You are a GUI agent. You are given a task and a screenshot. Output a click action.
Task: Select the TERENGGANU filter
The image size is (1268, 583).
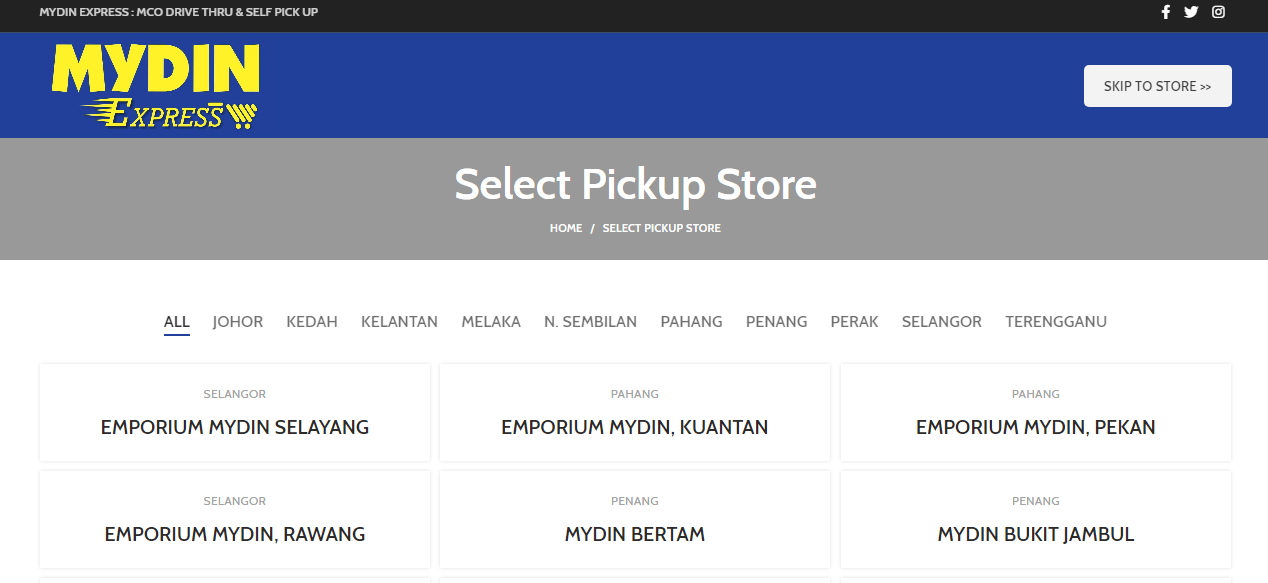[1056, 321]
